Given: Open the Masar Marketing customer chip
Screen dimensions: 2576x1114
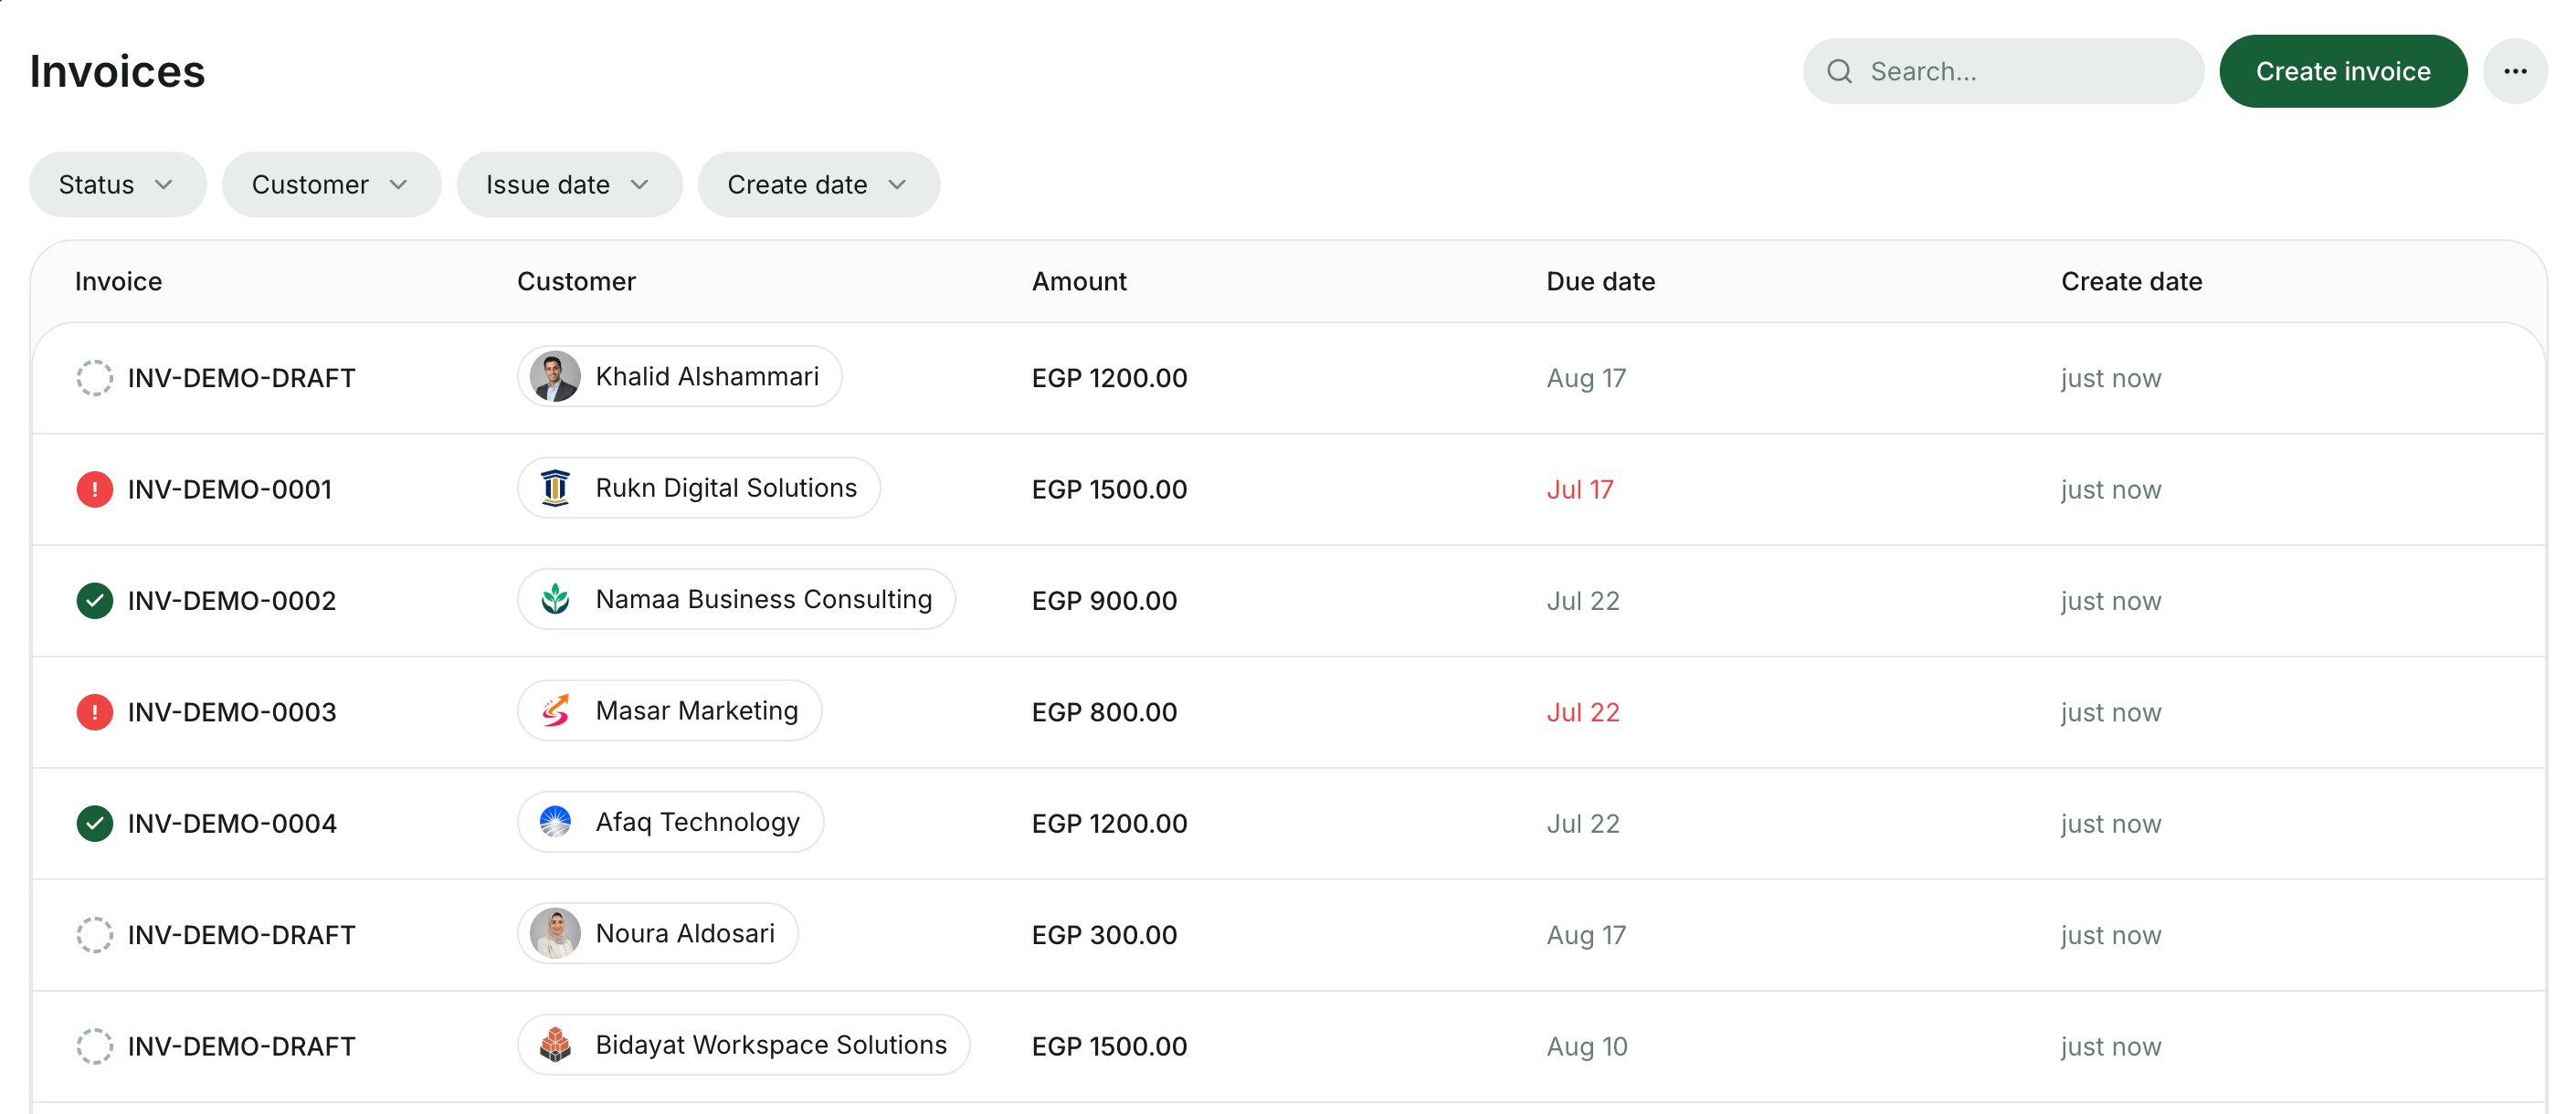Looking at the screenshot, I should point(669,710).
